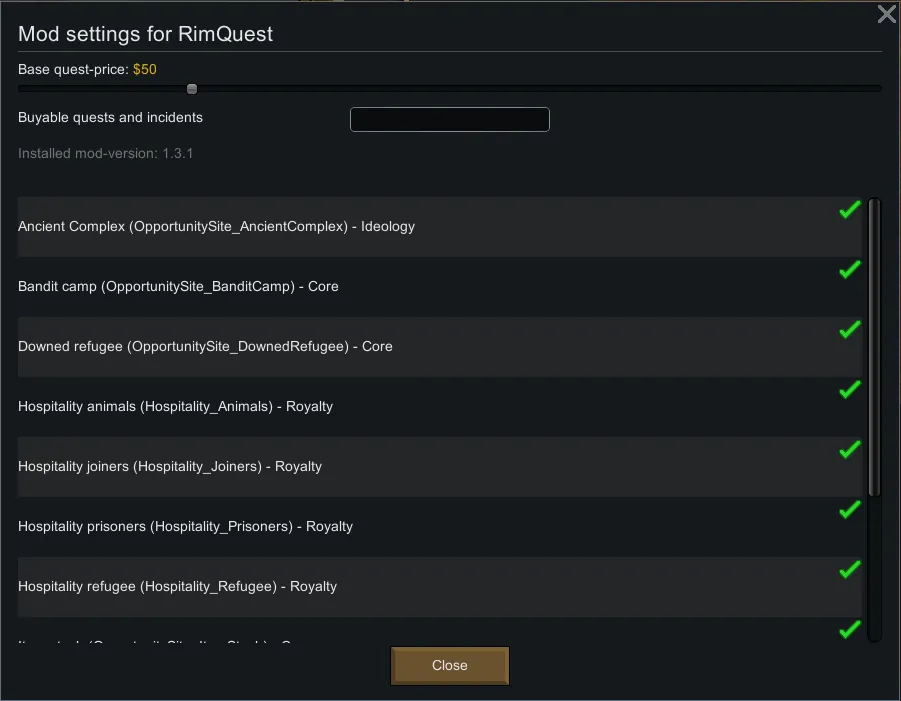901x701 pixels.
Task: Click the buyable quests search field
Action: click(450, 119)
